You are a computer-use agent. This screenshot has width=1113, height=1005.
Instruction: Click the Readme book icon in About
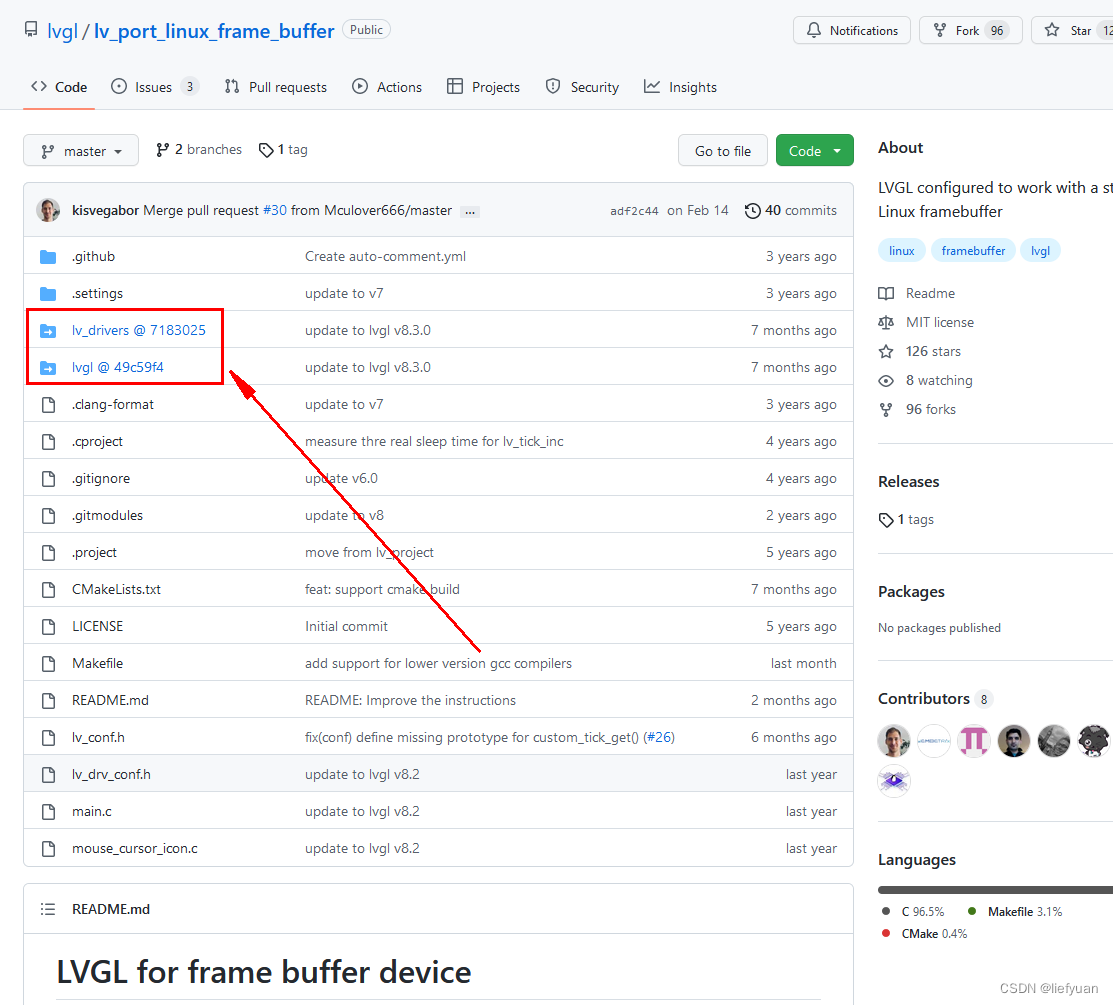886,293
